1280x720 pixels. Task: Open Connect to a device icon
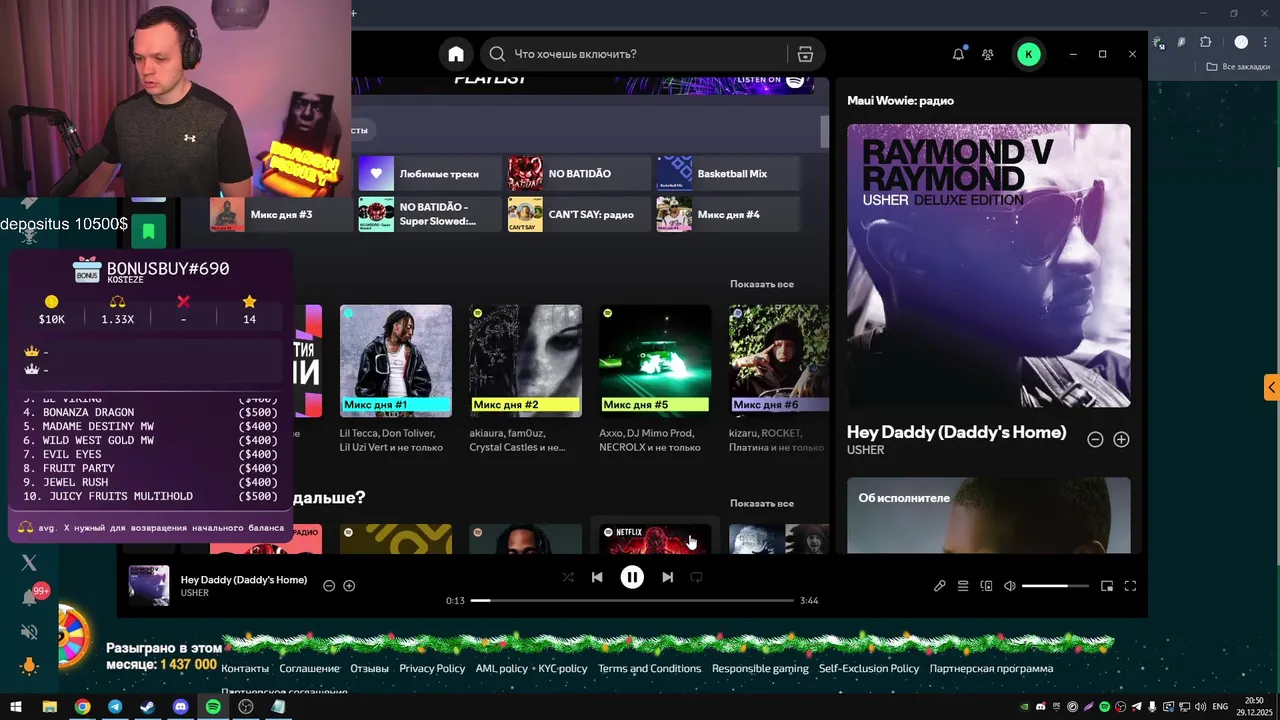[986, 586]
